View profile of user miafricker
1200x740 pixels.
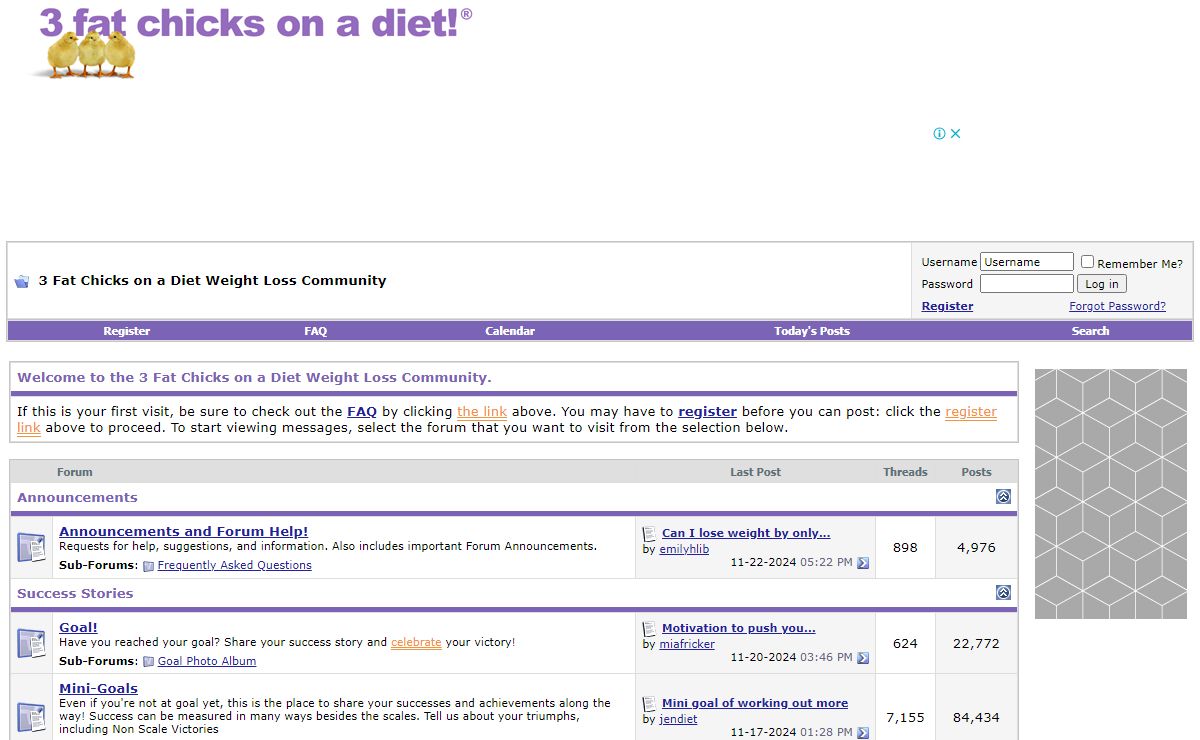click(687, 645)
